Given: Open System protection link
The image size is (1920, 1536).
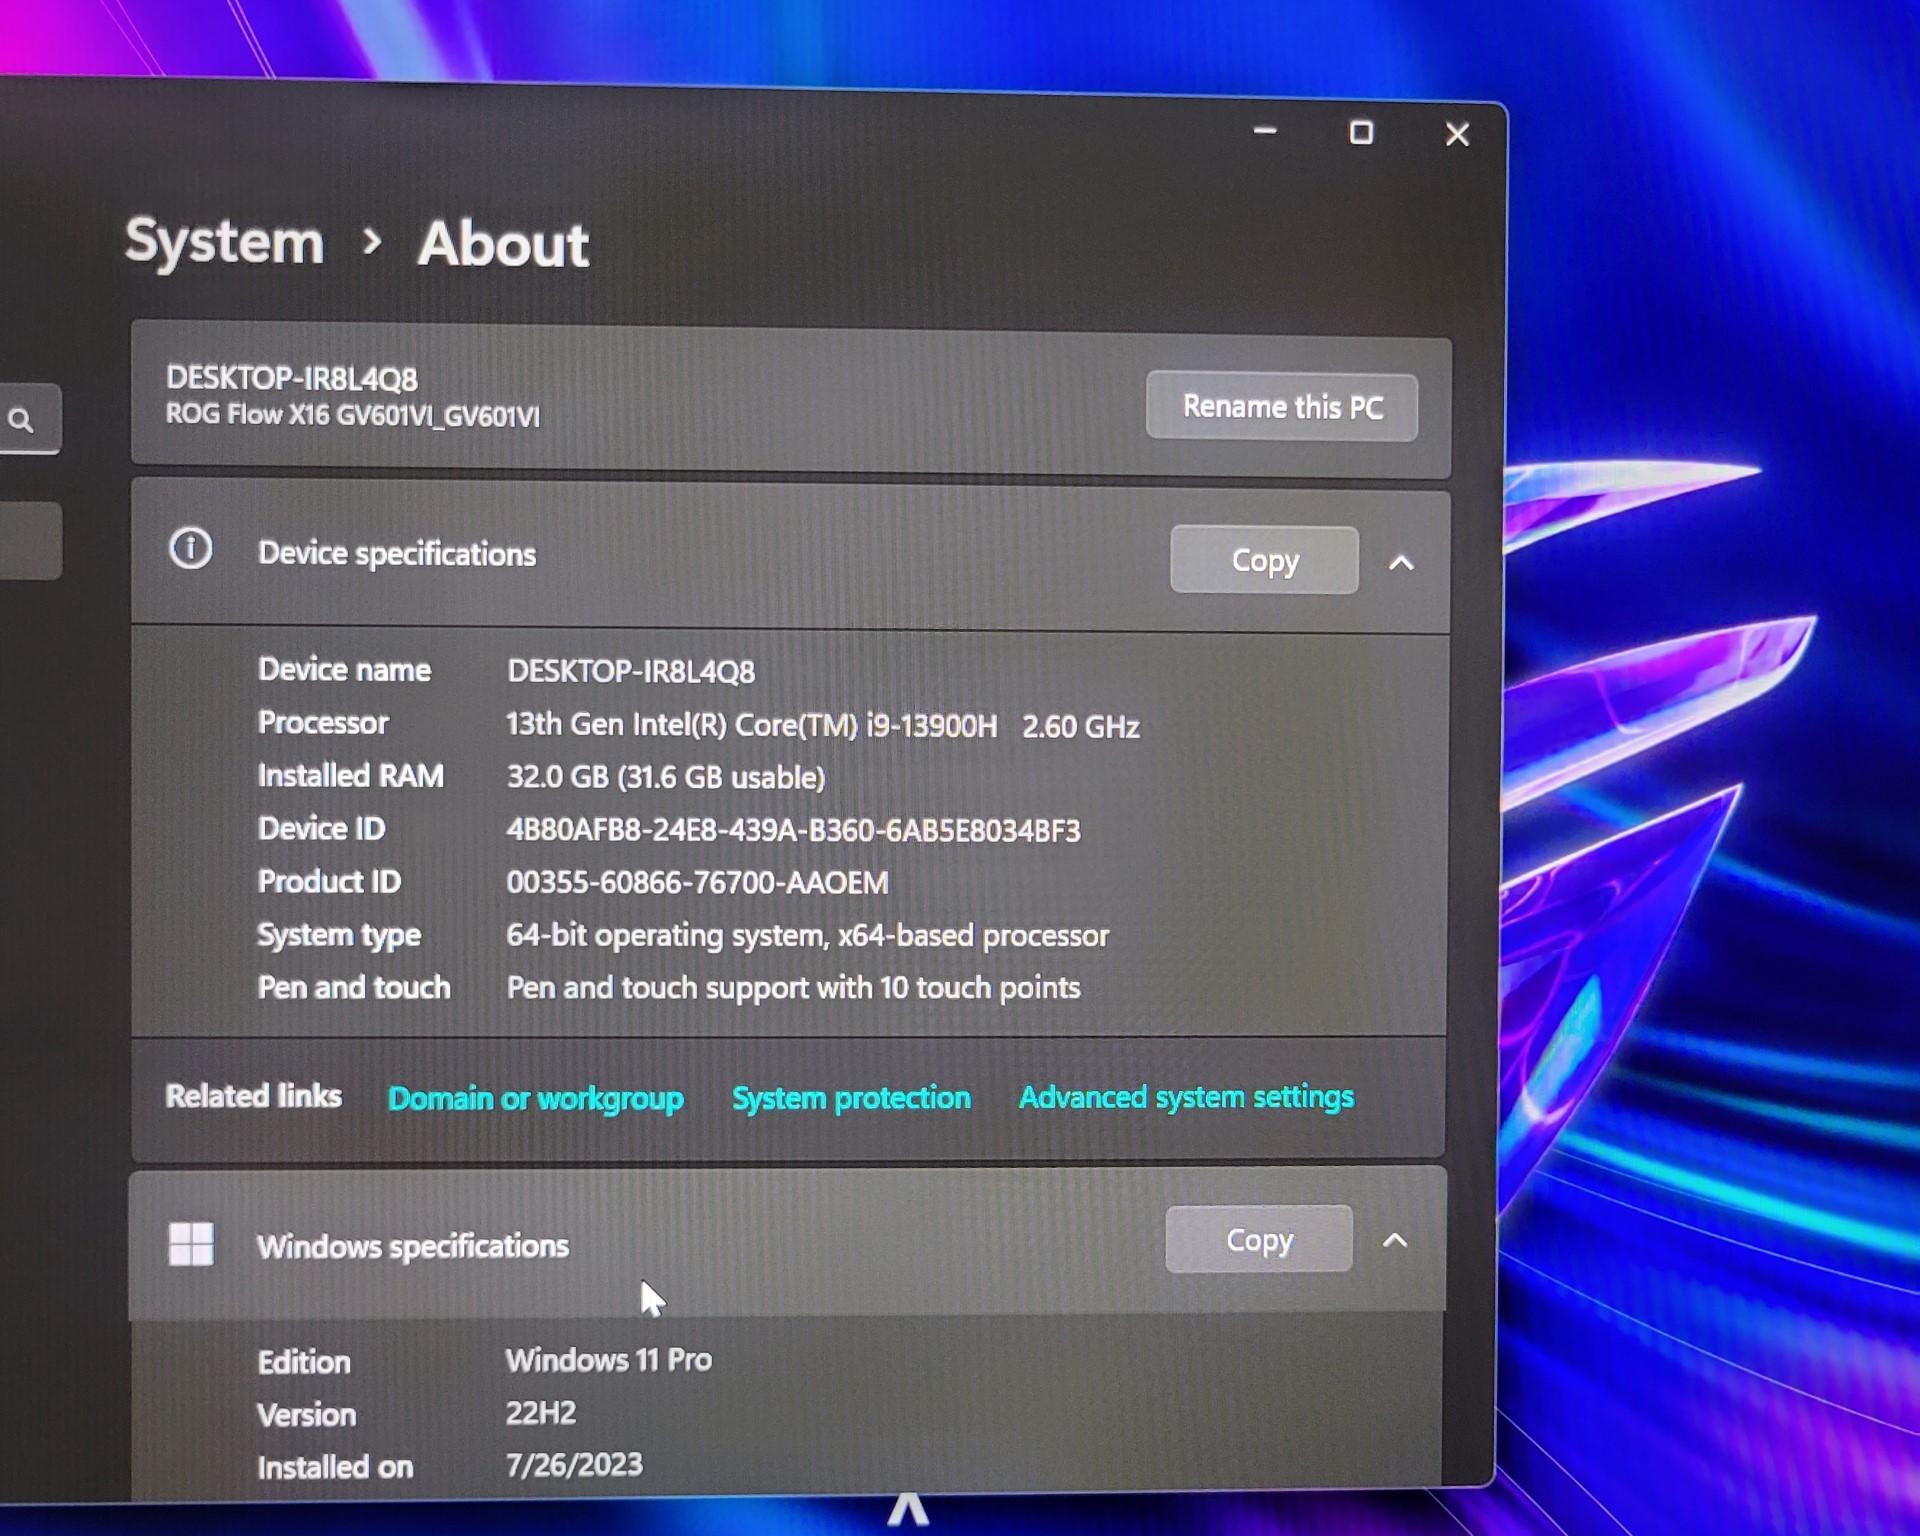Looking at the screenshot, I should (x=851, y=1097).
